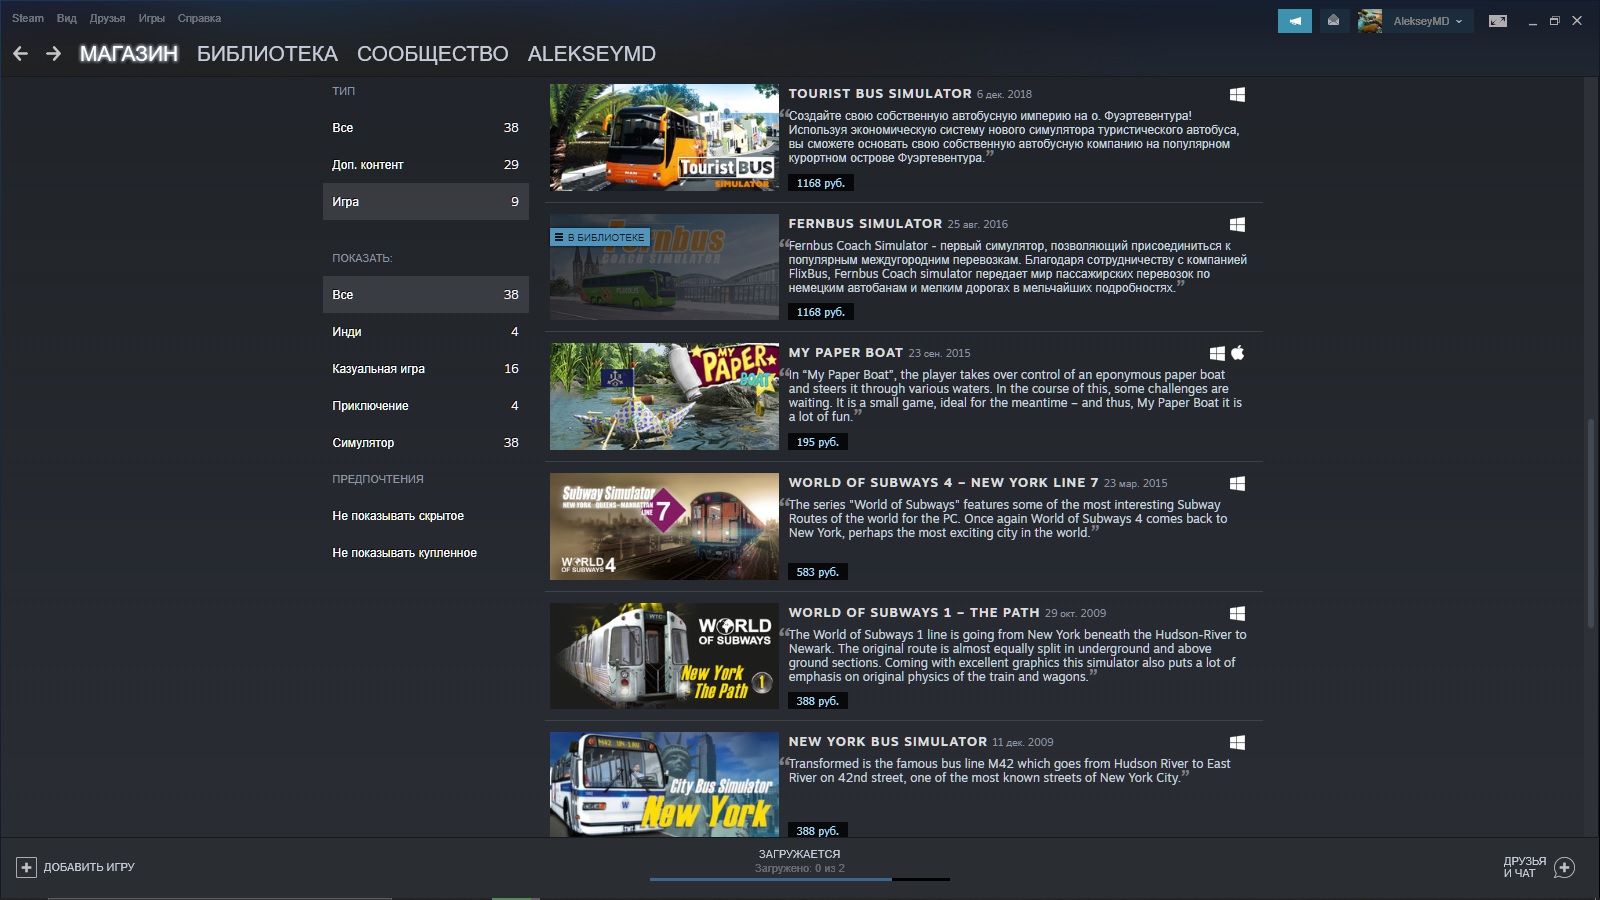Screen dimensions: 1600x900
Task: Open Fernbus Simulator thumbnail
Action: click(x=664, y=267)
